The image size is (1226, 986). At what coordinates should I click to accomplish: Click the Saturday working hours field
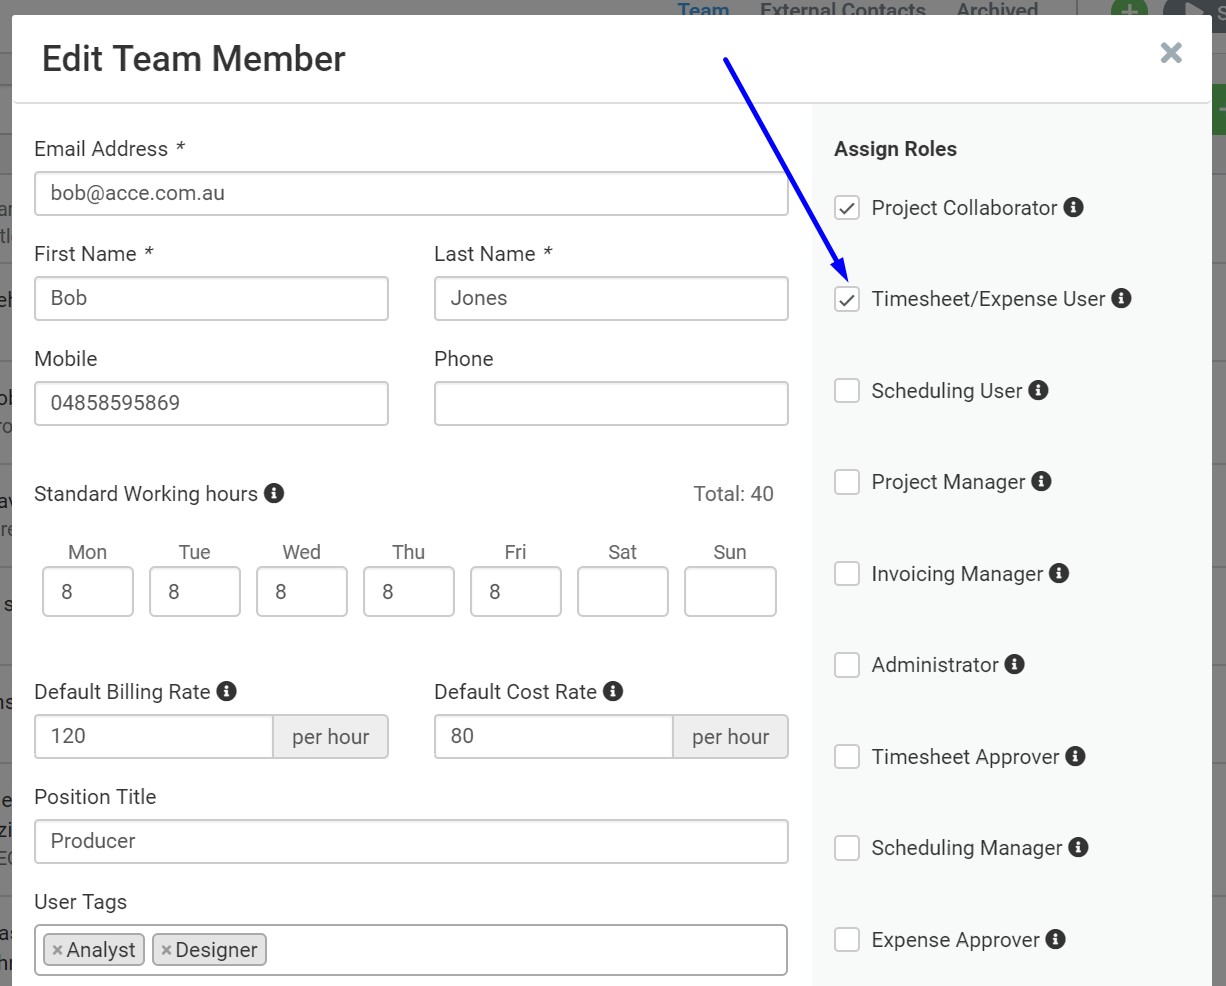(622, 591)
